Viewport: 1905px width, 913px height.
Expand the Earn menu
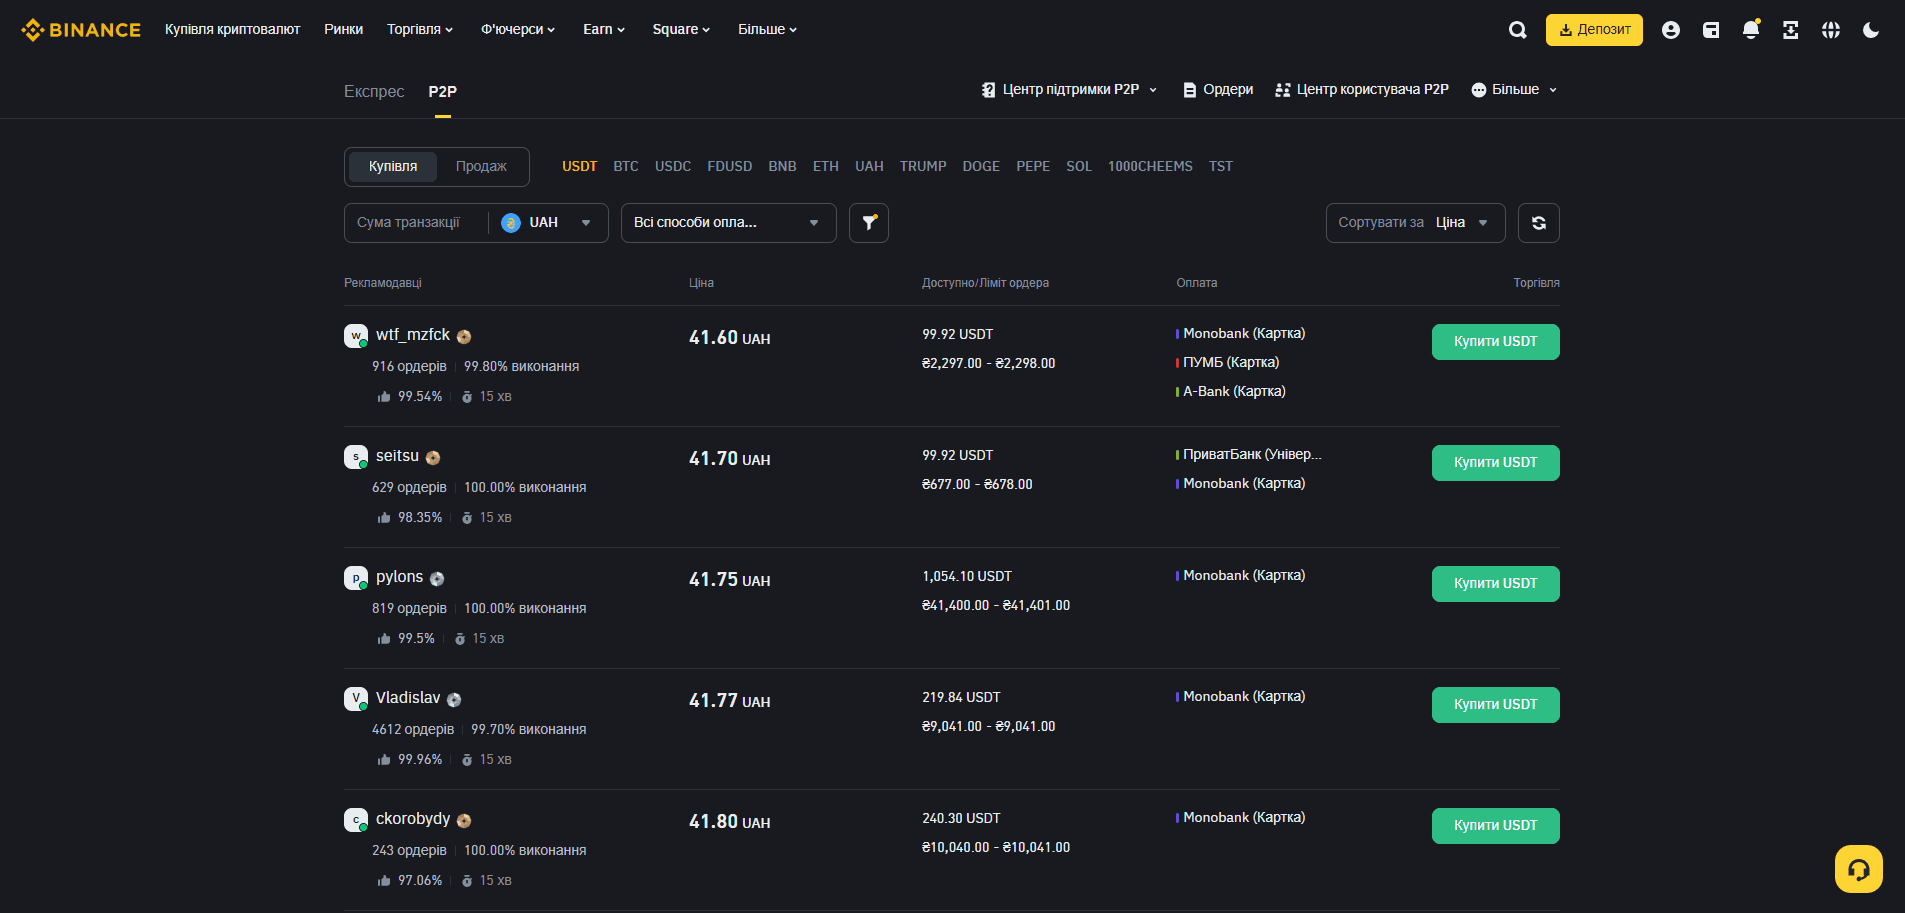[604, 30]
